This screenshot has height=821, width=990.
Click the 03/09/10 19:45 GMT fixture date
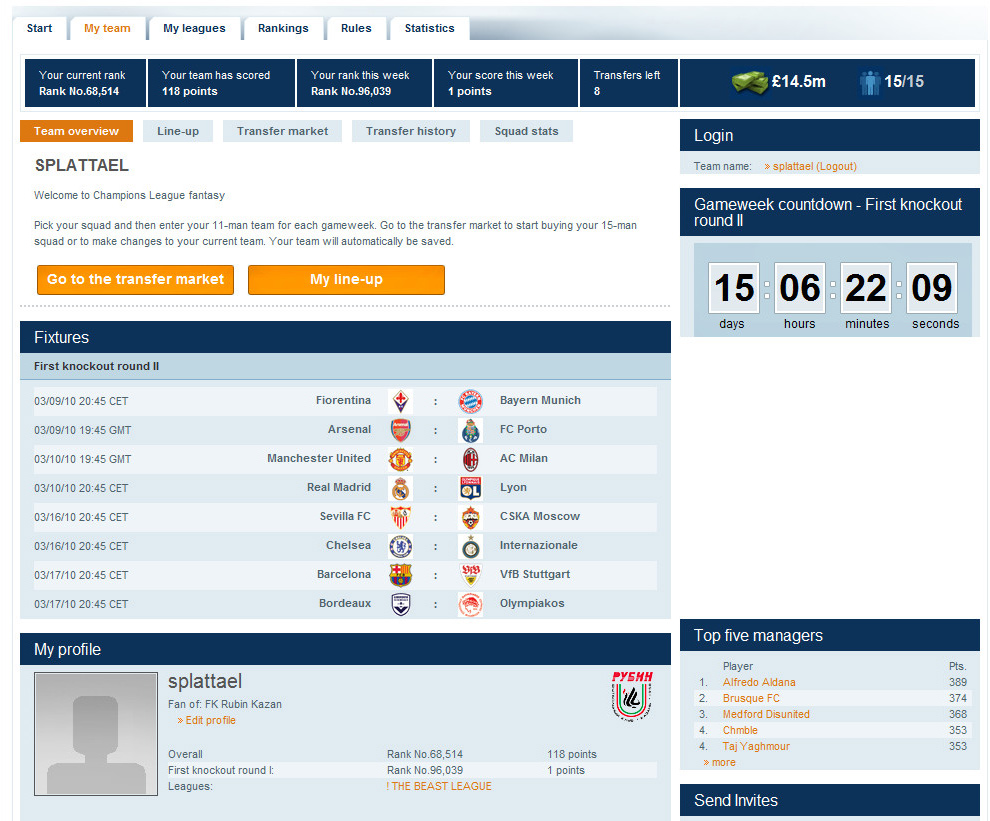83,431
